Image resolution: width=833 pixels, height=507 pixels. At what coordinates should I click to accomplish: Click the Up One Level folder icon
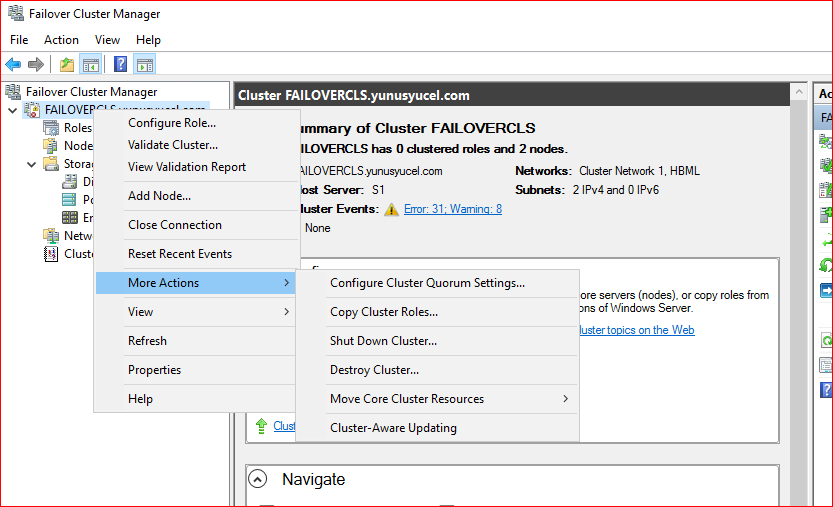(x=67, y=65)
